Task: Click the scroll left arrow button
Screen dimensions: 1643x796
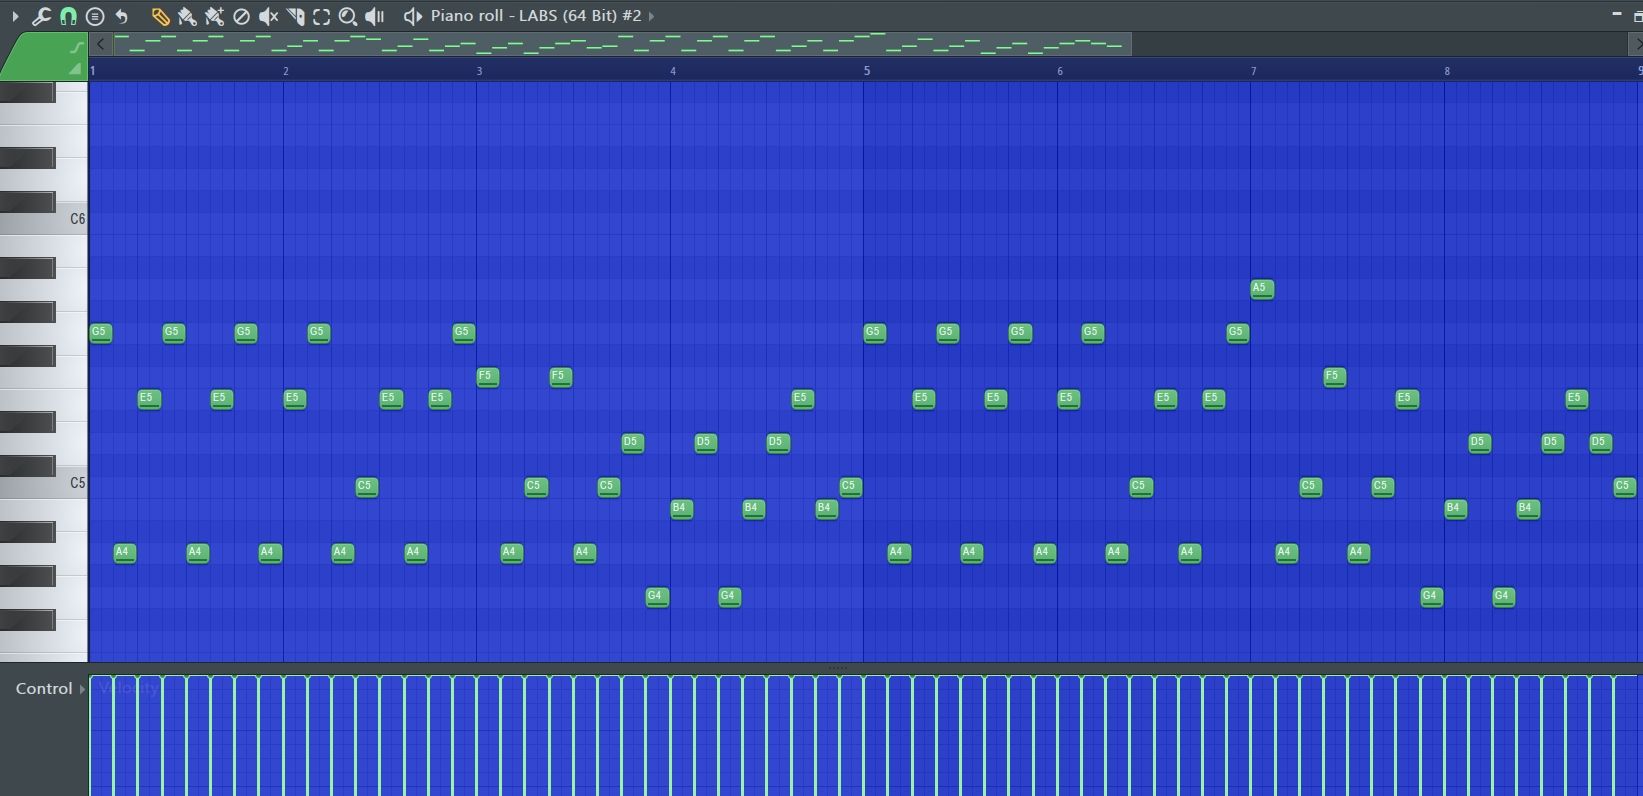Action: [100, 44]
